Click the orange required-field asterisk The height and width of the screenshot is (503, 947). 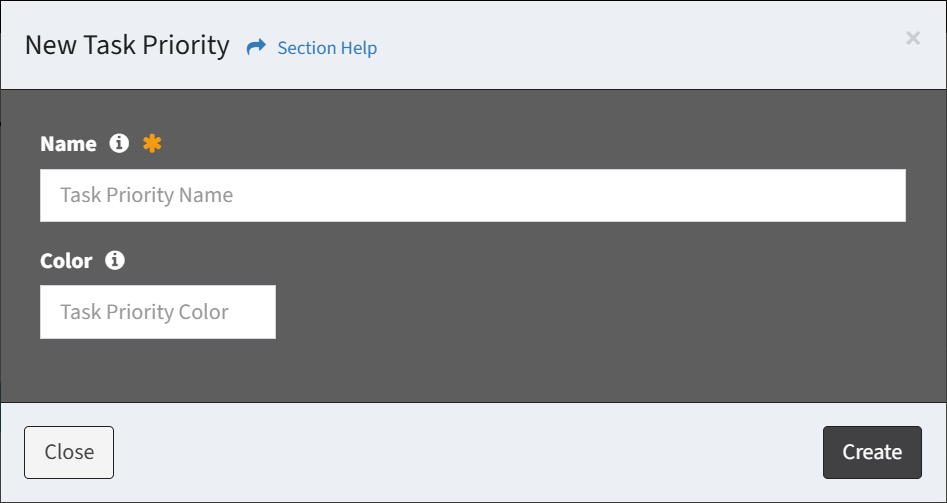(x=151, y=144)
